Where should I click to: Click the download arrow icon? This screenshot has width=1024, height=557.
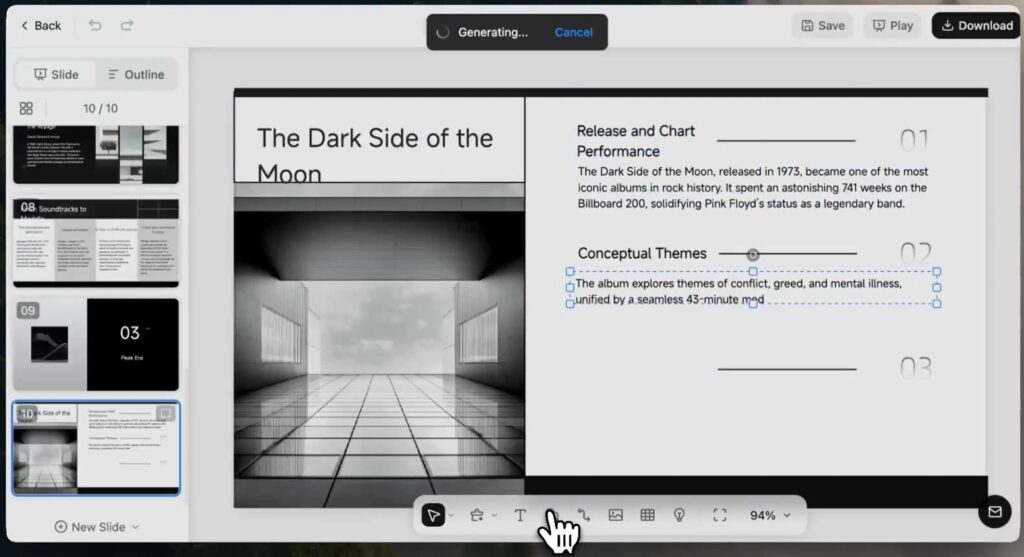coord(947,25)
